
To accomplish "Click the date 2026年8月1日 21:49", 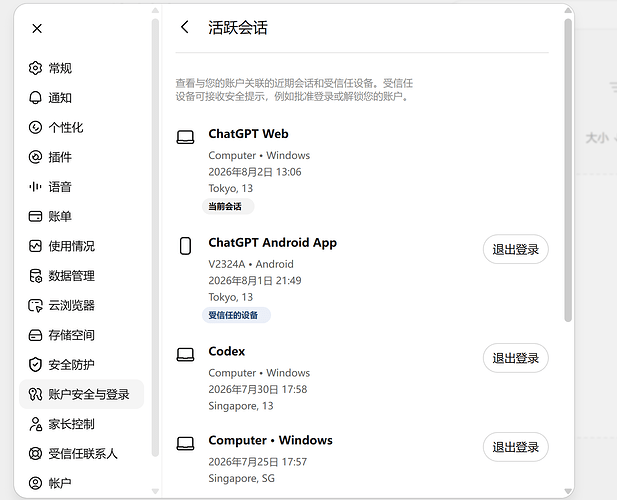I will point(255,280).
